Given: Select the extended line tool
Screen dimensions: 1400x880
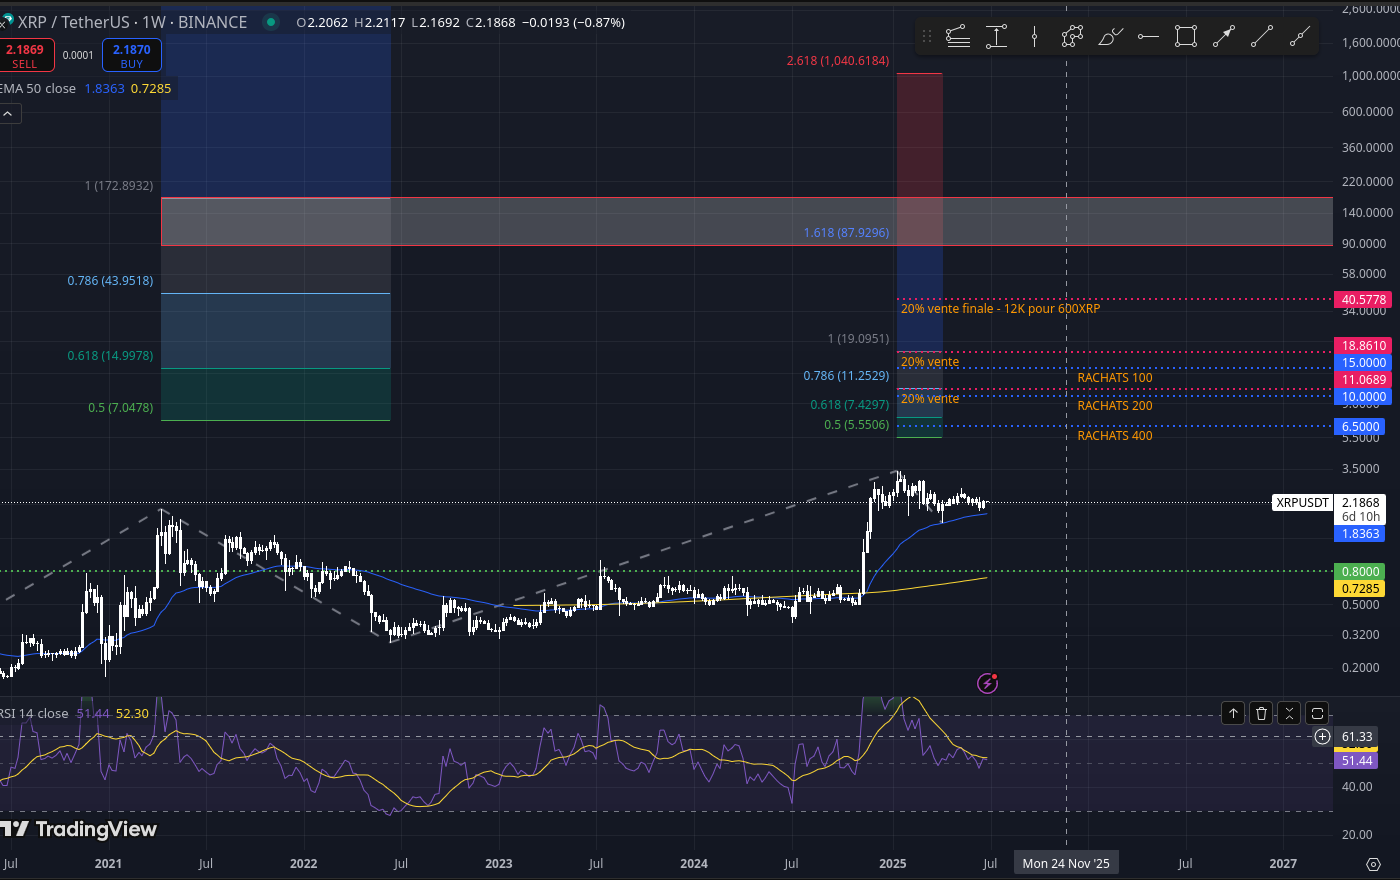Looking at the screenshot, I should tap(1300, 37).
